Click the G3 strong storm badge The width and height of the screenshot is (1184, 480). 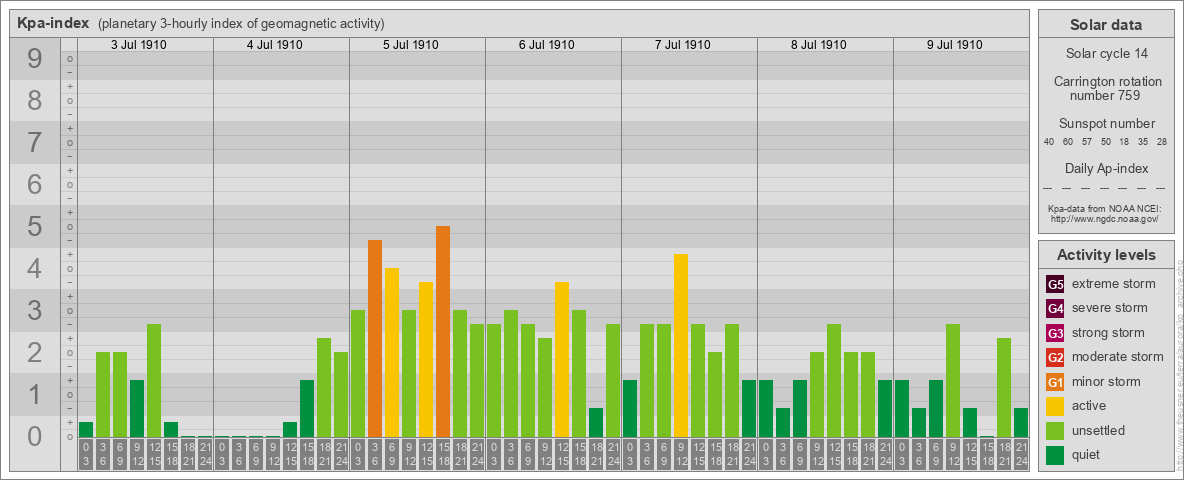pyautogui.click(x=1055, y=333)
